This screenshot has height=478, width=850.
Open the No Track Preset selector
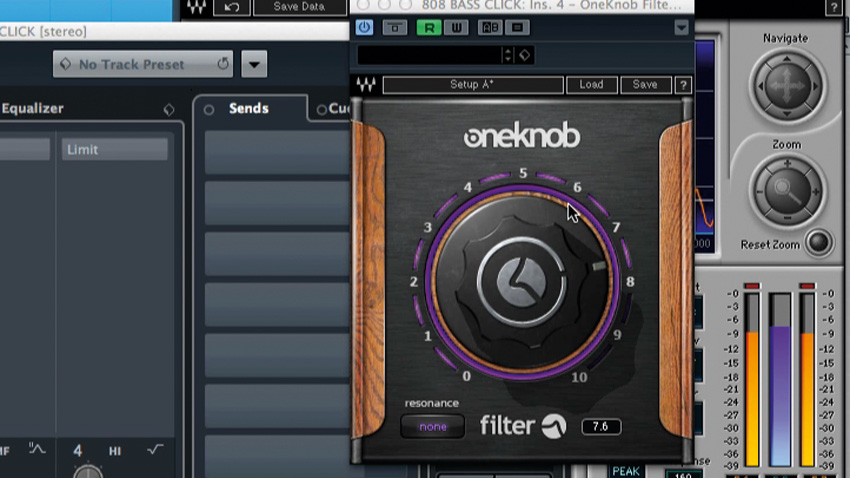point(143,64)
